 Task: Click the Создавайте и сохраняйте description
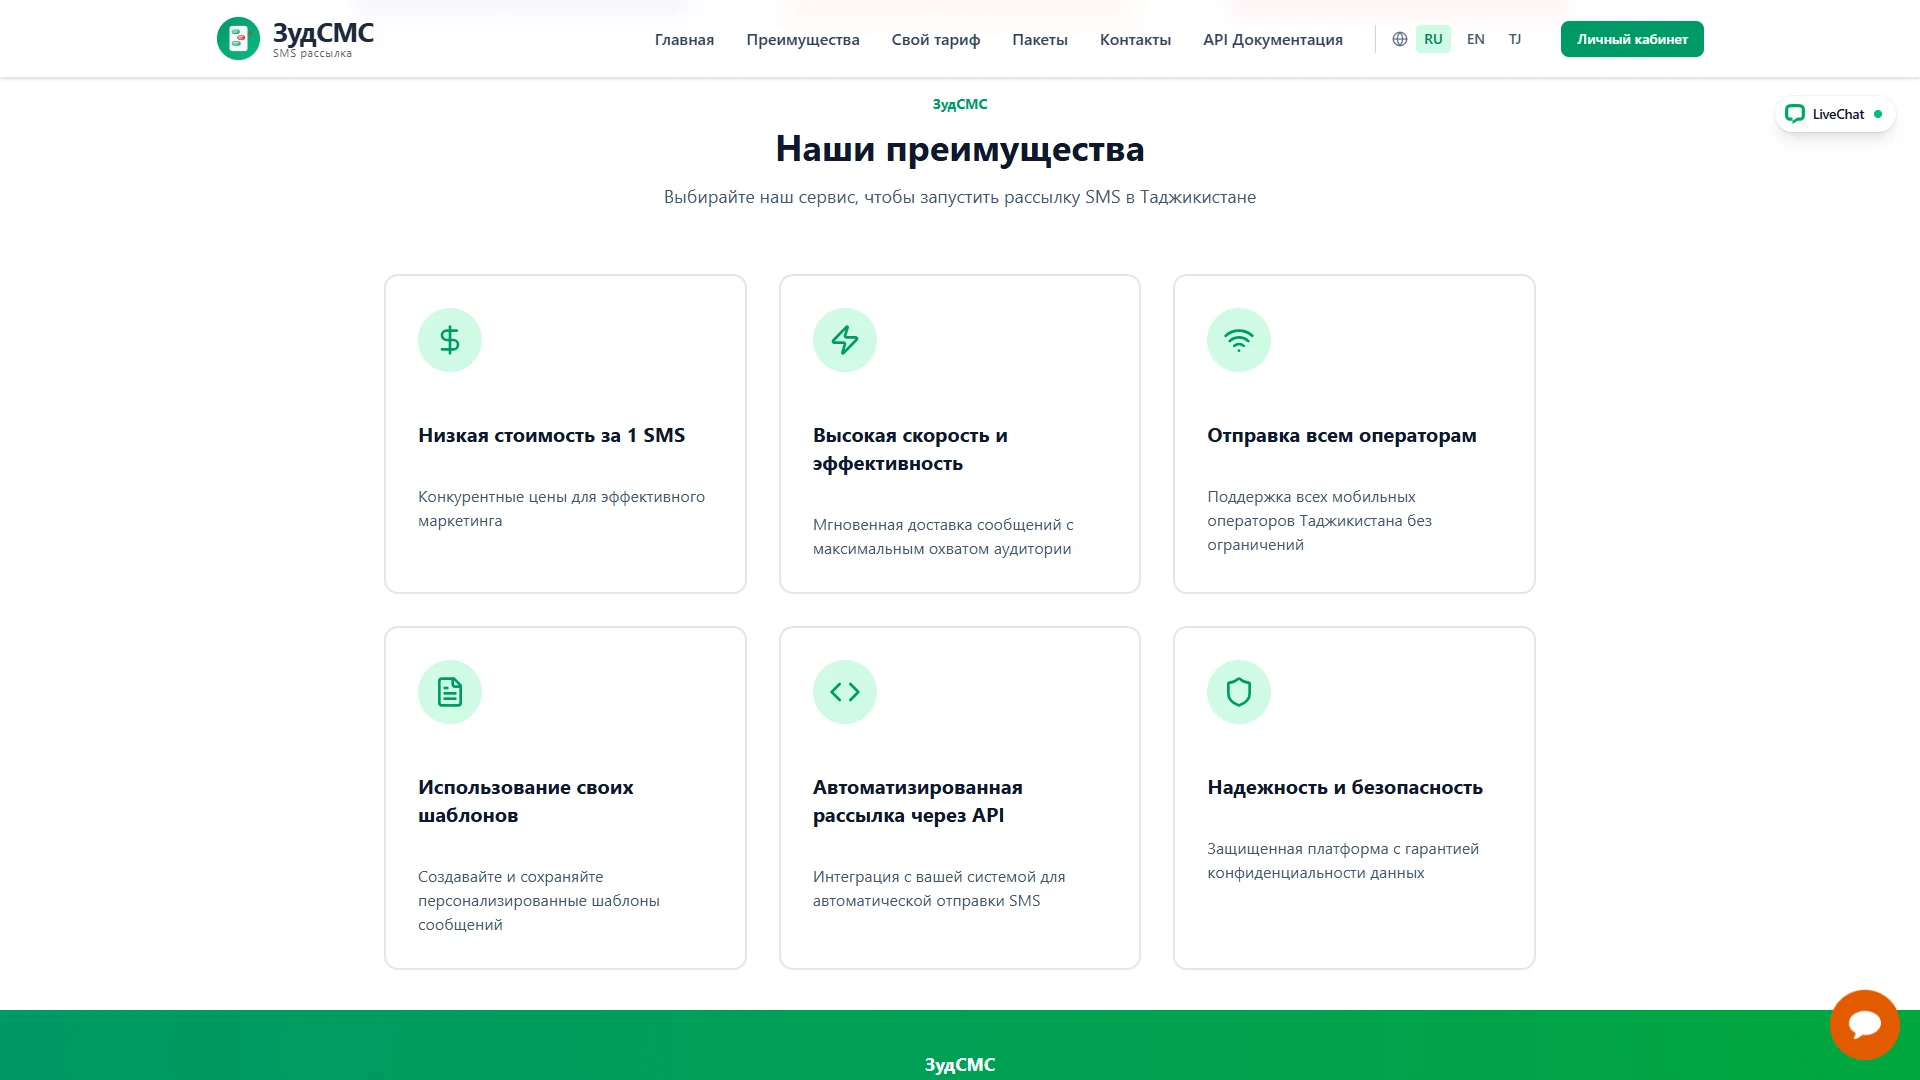pos(539,901)
